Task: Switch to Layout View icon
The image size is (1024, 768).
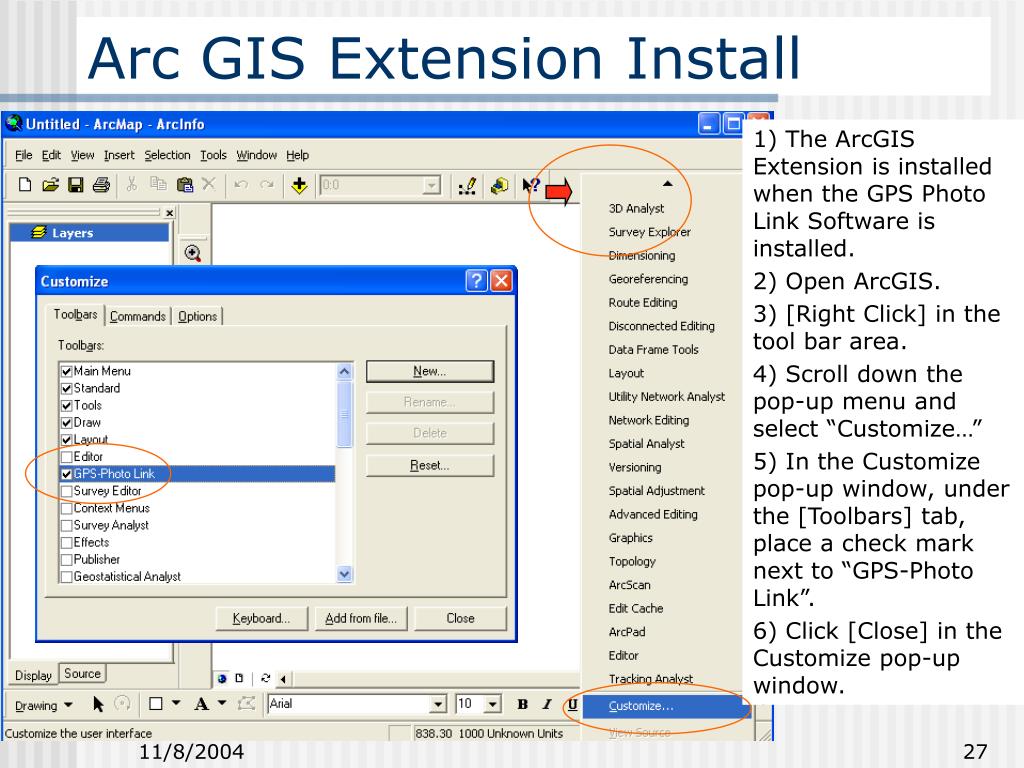Action: pos(240,678)
